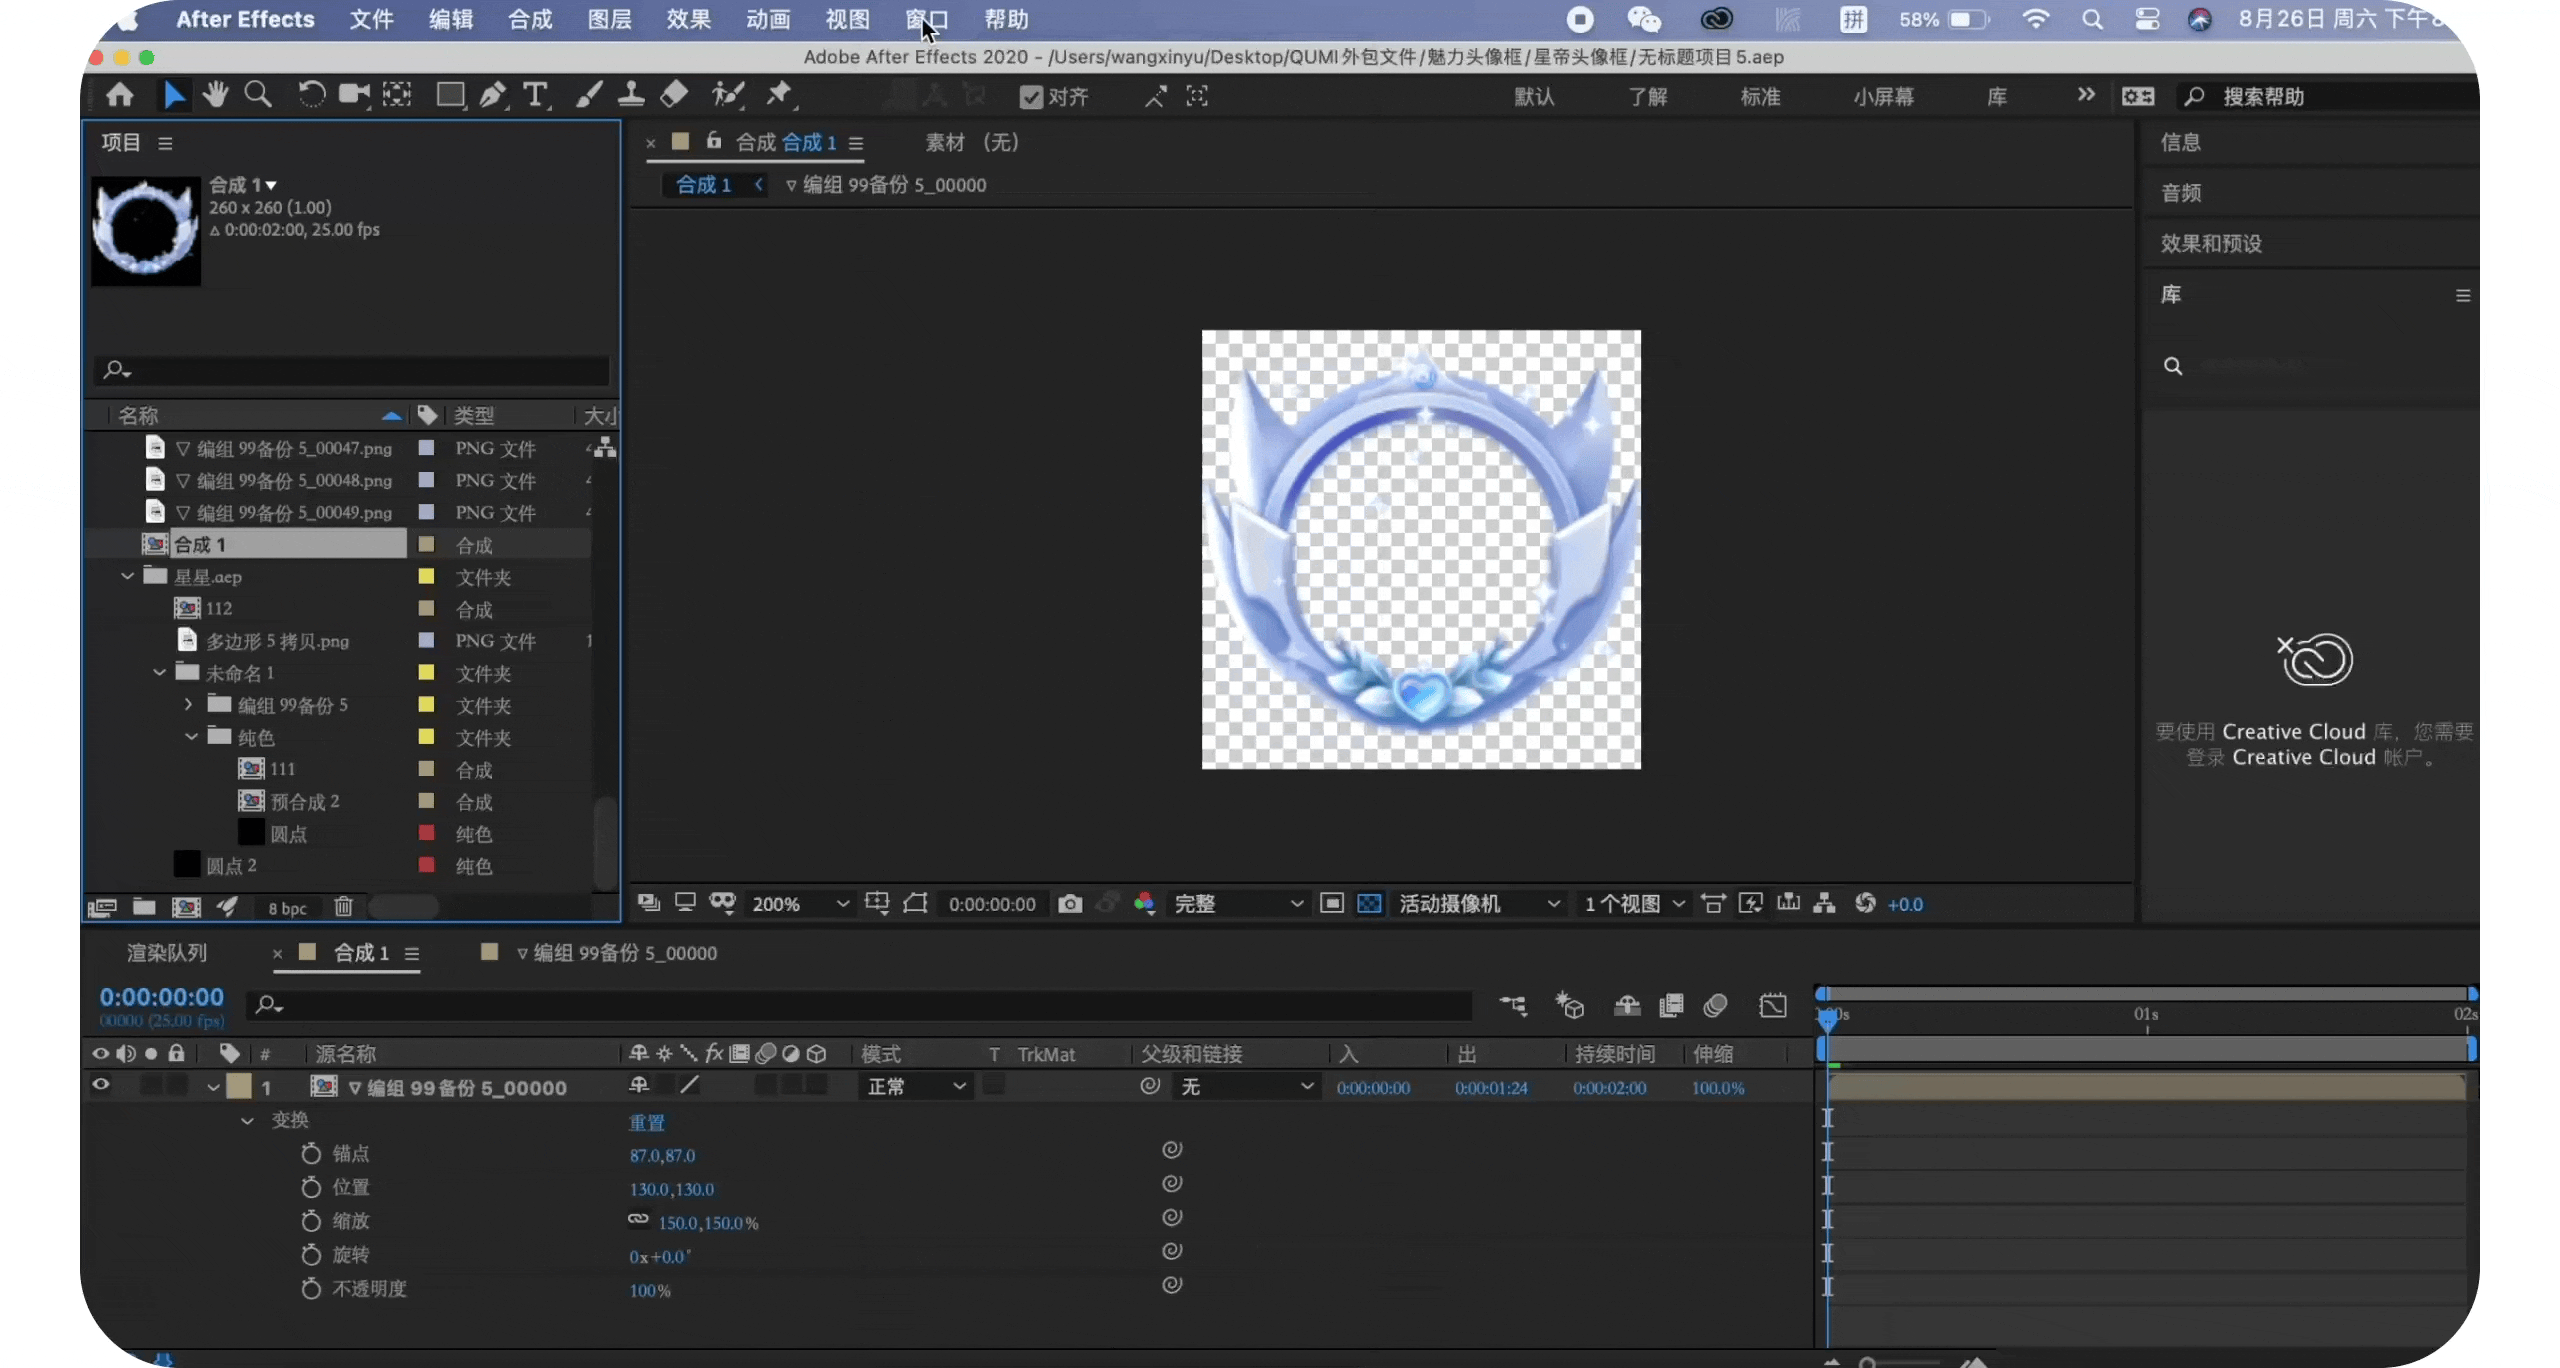Open the 窗口 menu

click(x=926, y=19)
